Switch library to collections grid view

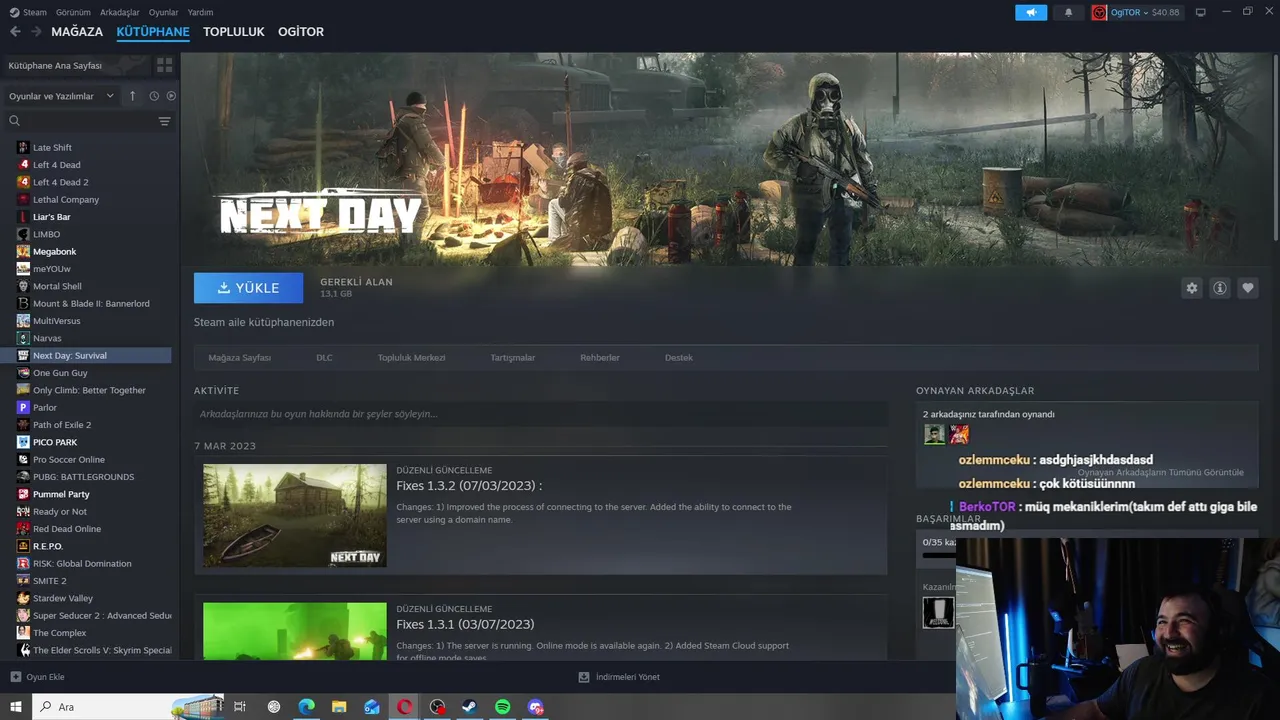coord(164,65)
